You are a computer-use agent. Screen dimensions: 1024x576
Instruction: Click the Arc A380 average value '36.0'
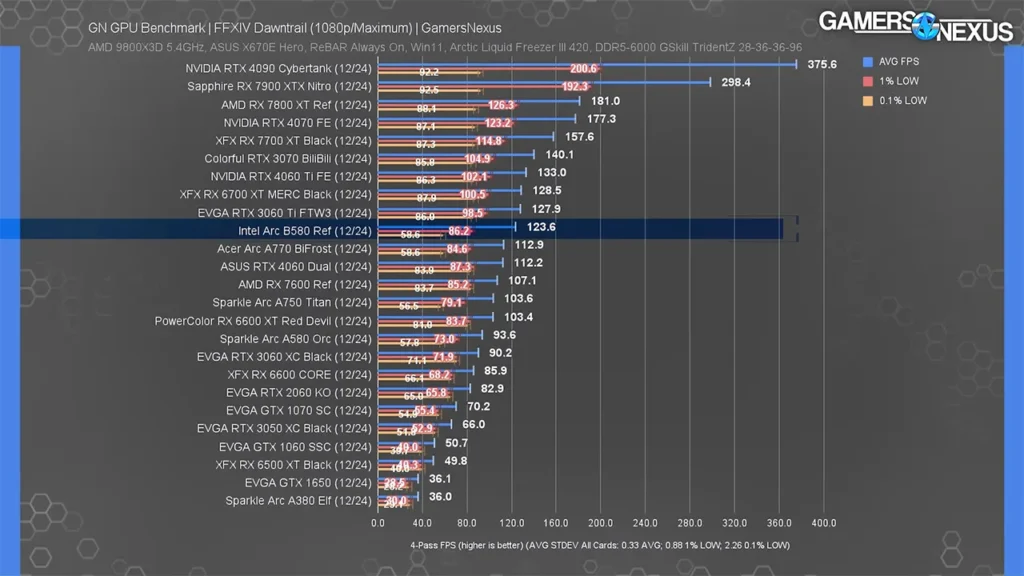coord(440,496)
